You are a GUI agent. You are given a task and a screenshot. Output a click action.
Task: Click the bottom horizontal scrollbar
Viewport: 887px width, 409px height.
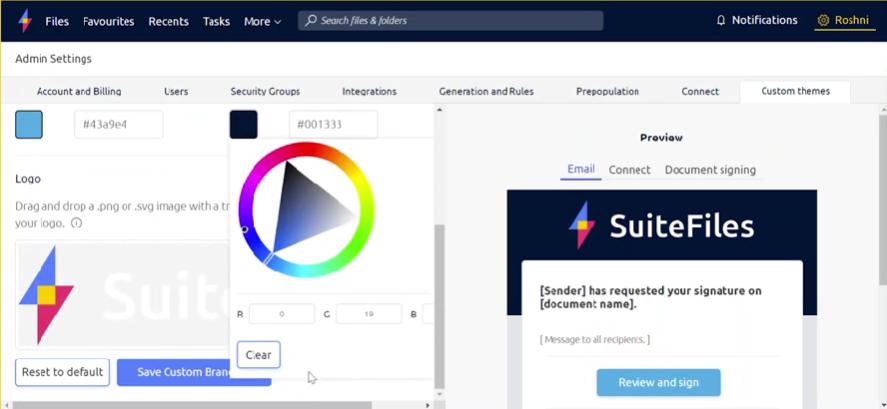[192, 405]
